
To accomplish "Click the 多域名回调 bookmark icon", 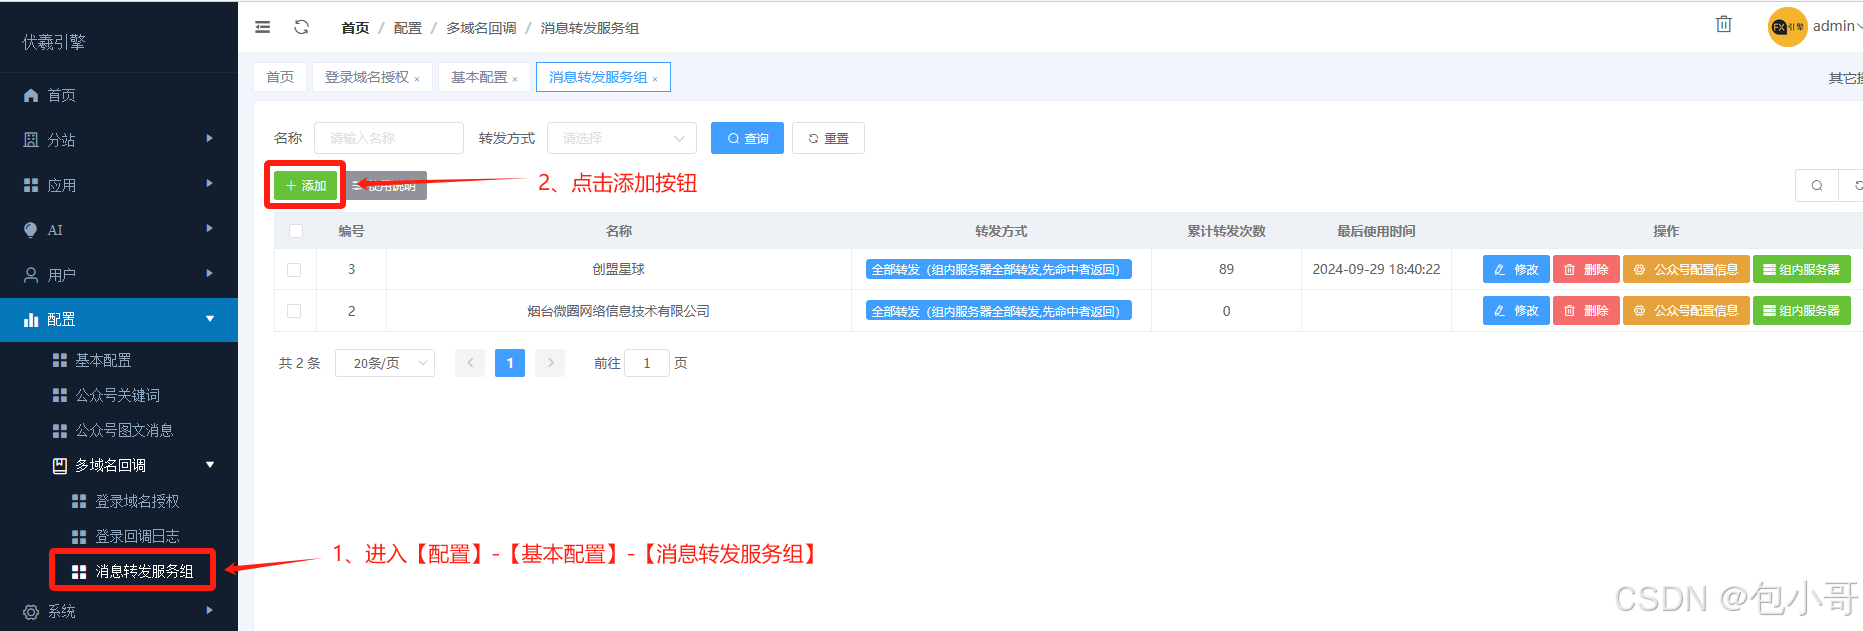I will tap(60, 465).
